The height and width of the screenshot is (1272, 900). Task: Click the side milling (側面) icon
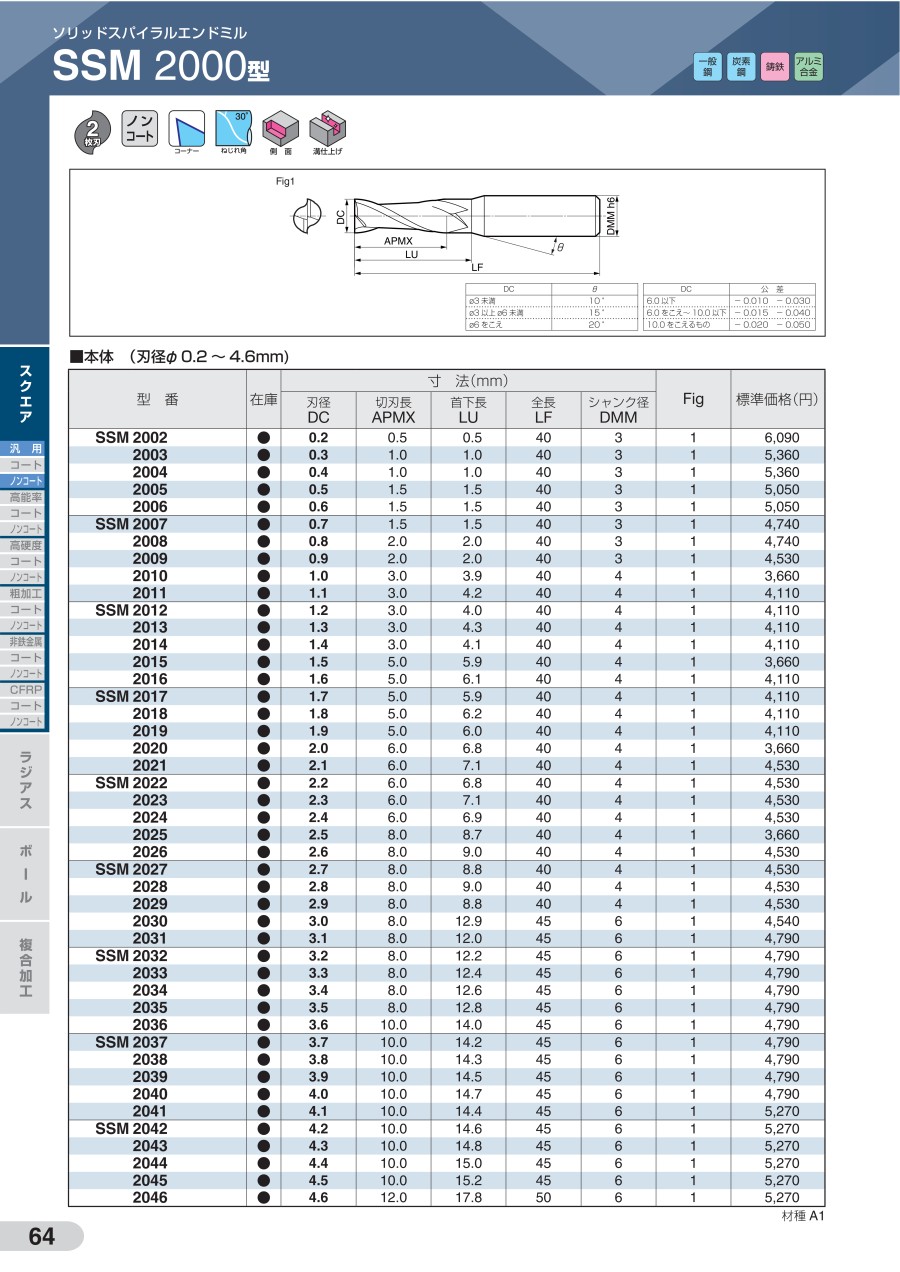coord(280,129)
